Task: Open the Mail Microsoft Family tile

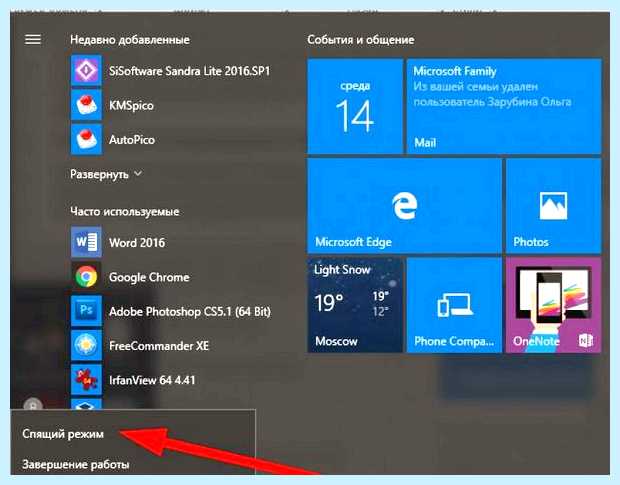Action: pos(504,106)
